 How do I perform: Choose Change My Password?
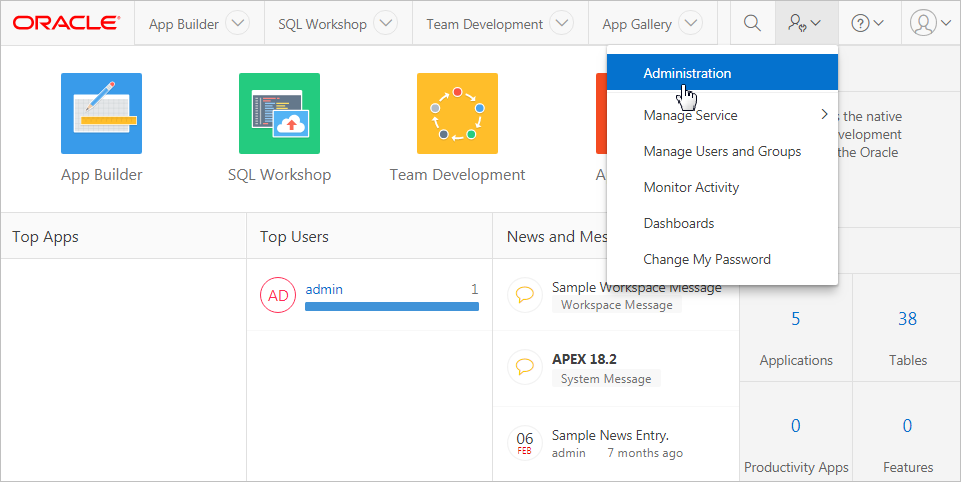tap(722, 259)
